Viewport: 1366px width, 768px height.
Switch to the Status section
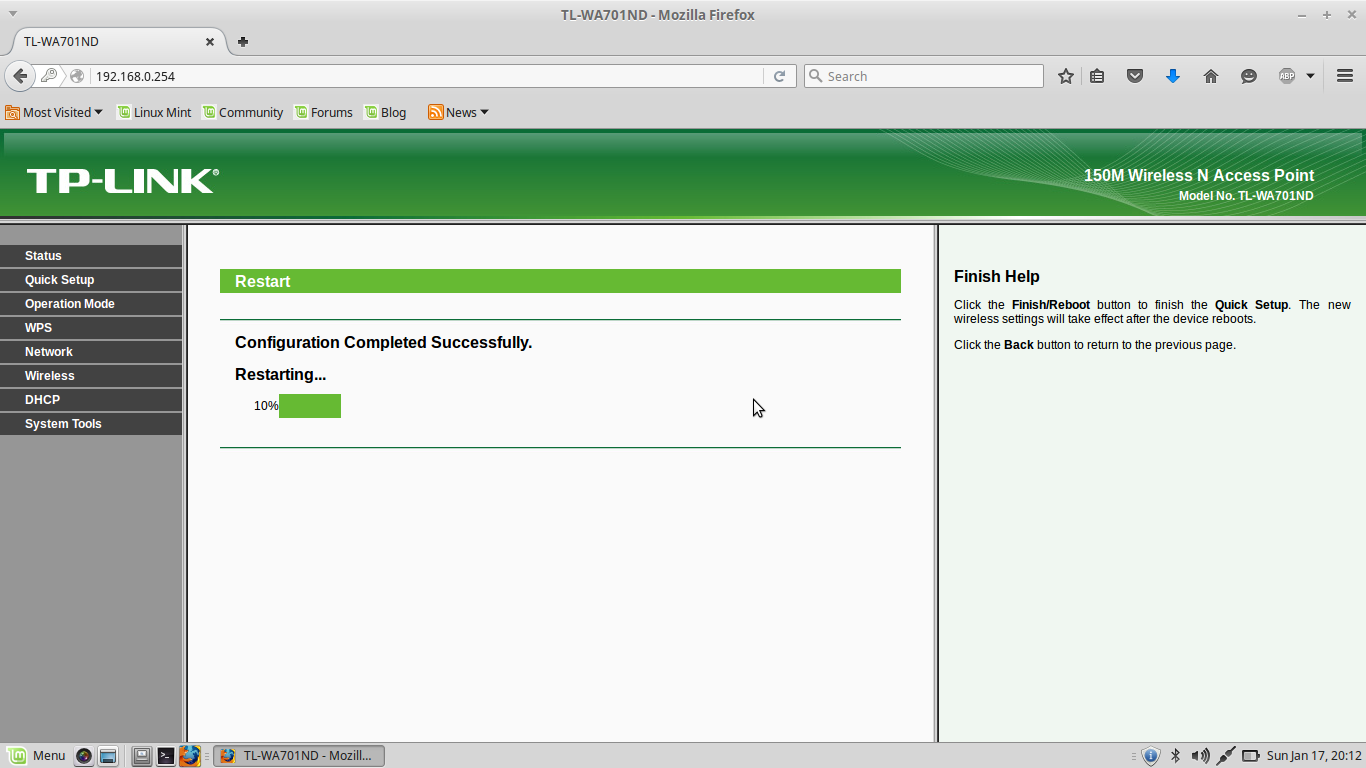pos(43,255)
